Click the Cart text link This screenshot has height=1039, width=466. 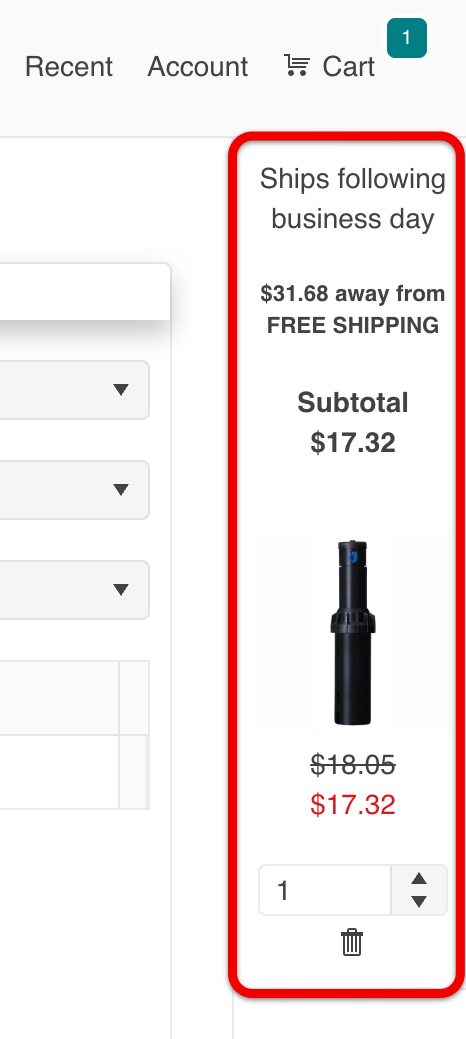(349, 66)
